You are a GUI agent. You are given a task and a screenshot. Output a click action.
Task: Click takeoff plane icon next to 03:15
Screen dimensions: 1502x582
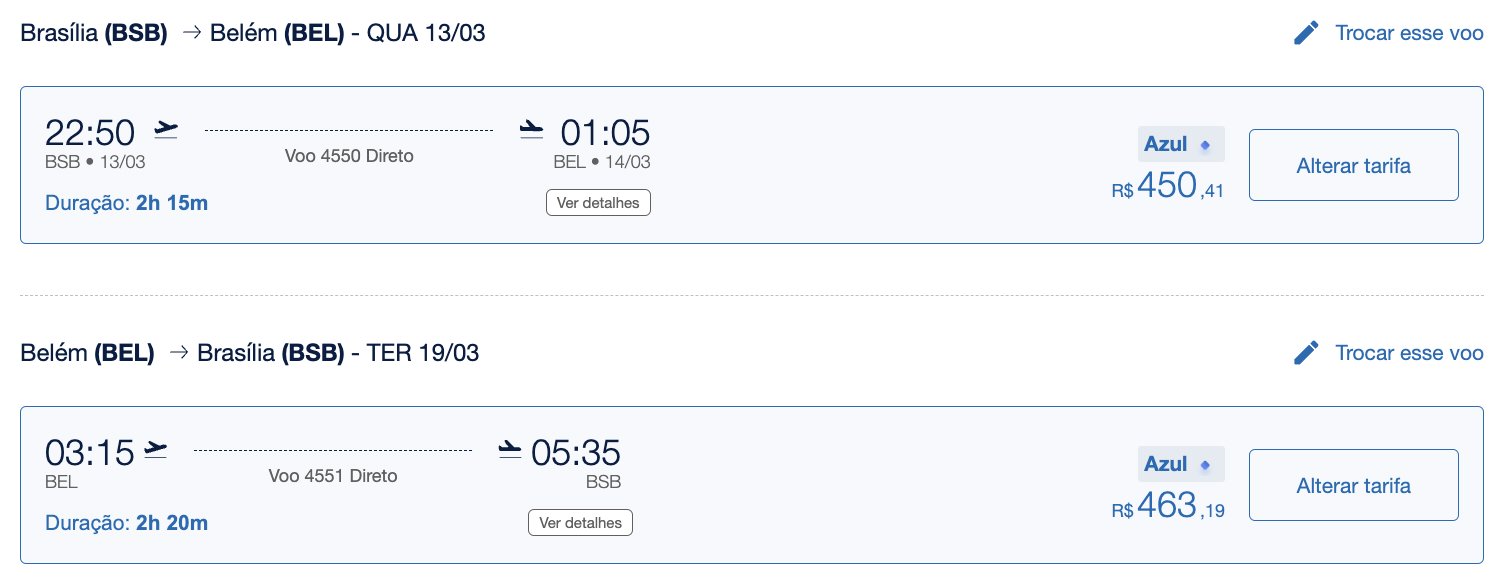point(155,449)
